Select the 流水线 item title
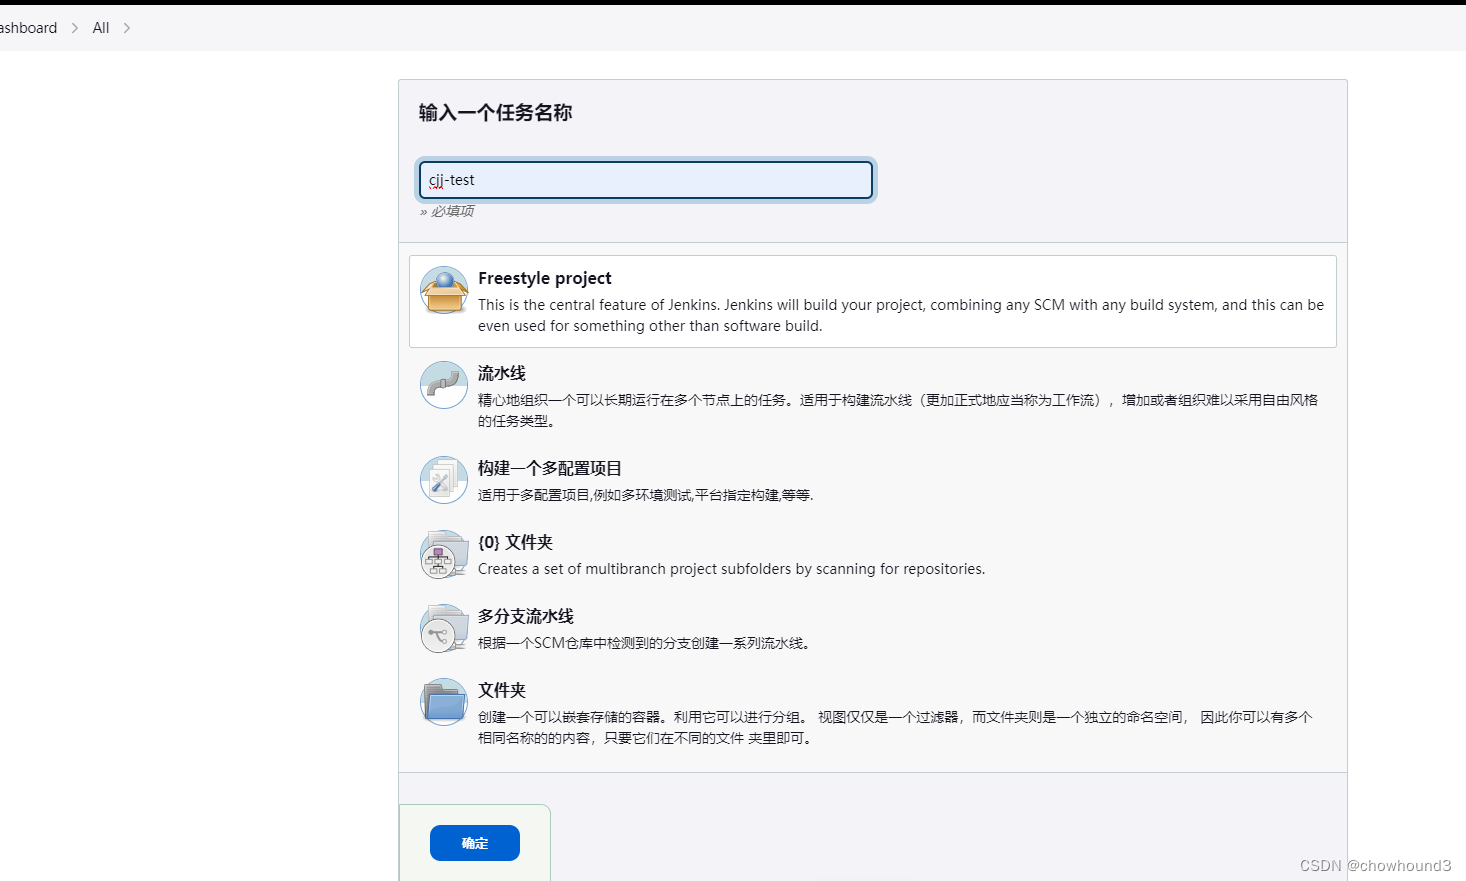 click(502, 373)
